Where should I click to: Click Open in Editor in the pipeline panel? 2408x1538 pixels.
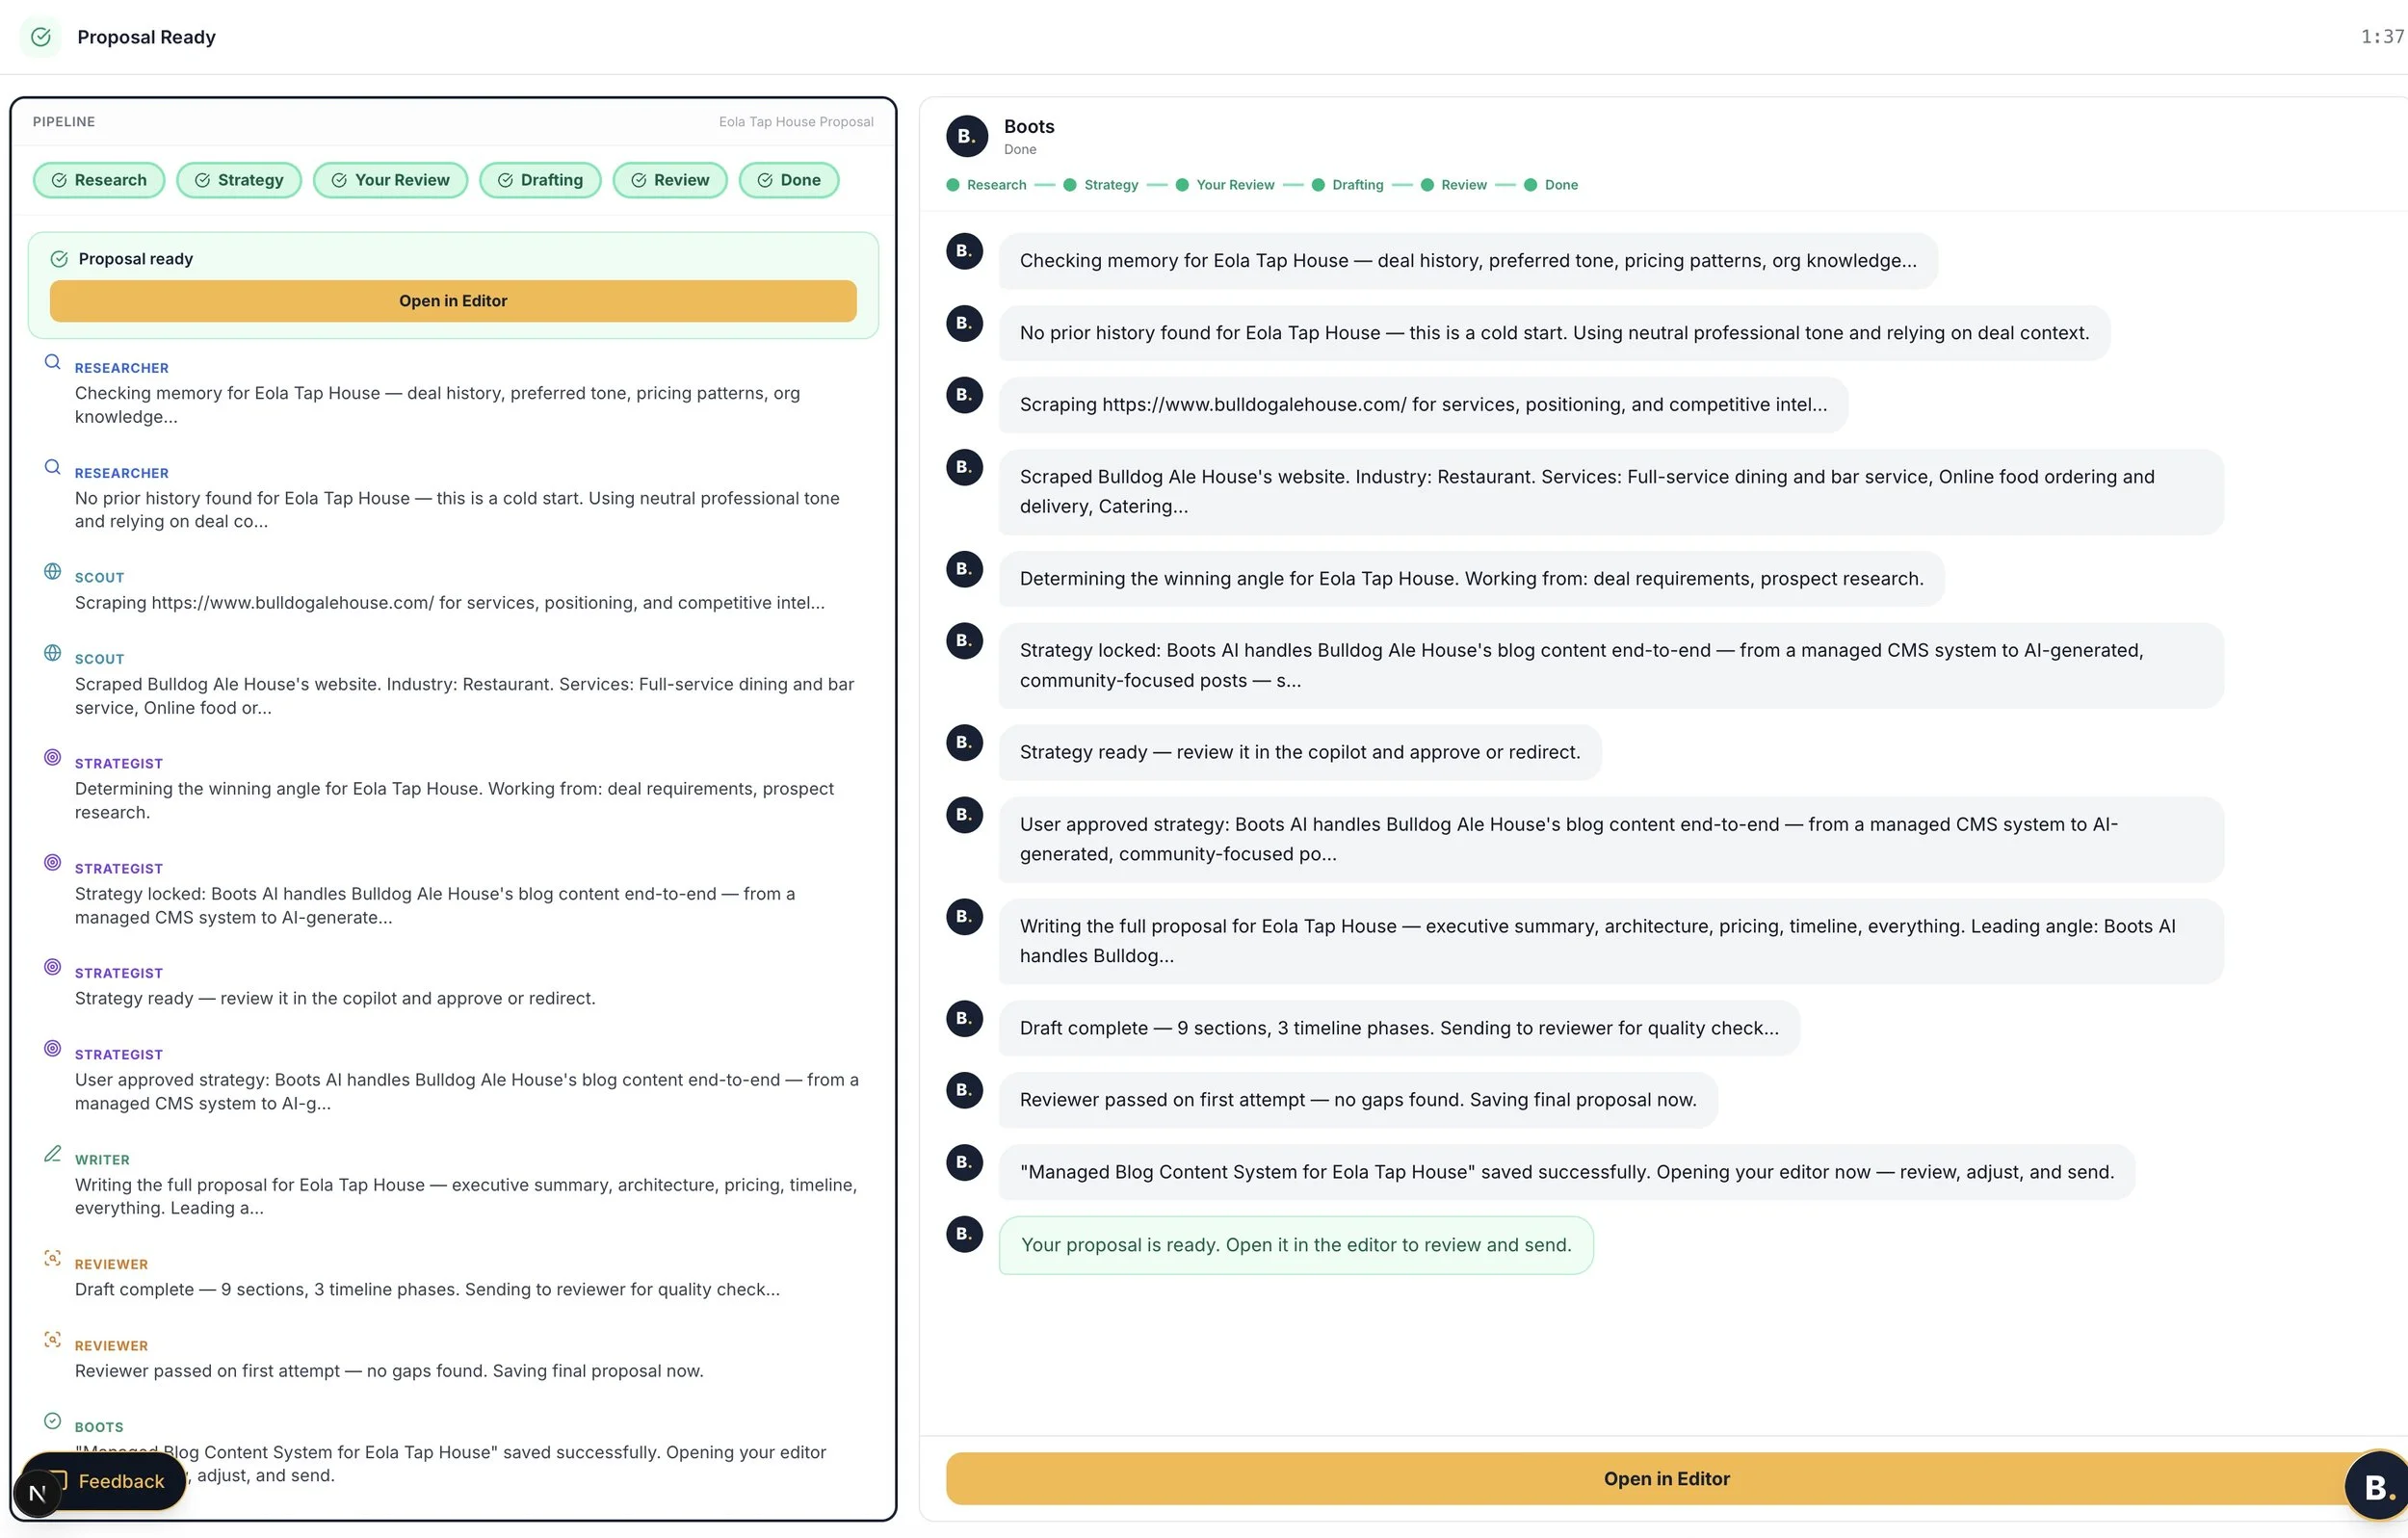click(x=453, y=301)
